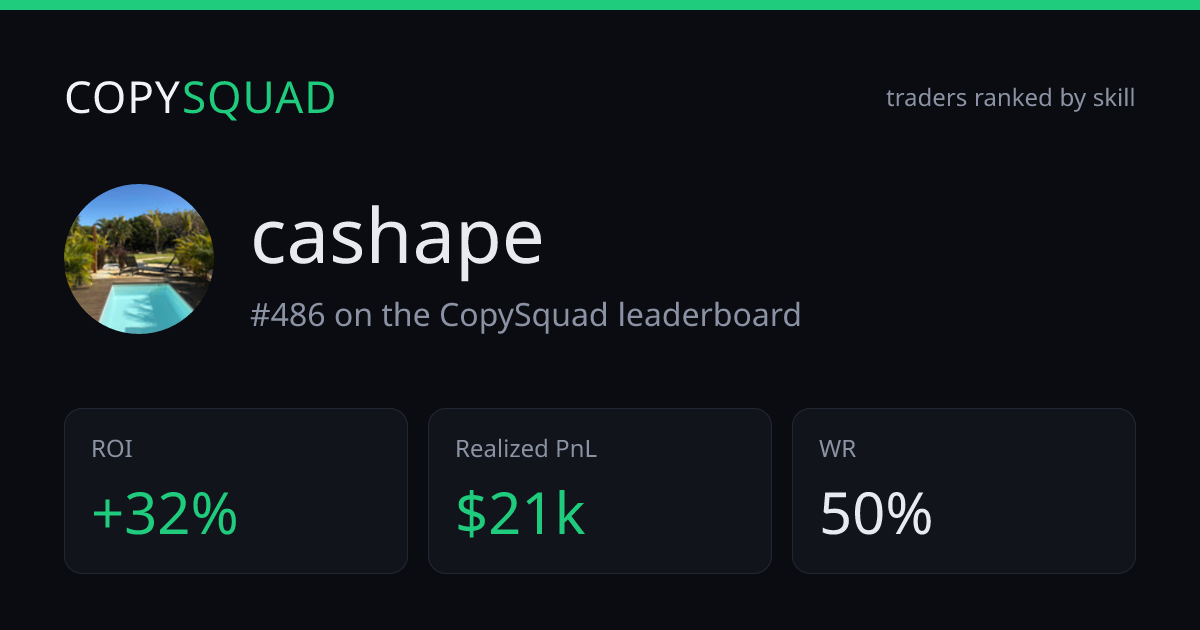Click the $21k PnL value
This screenshot has width=1200, height=630.
tap(520, 514)
